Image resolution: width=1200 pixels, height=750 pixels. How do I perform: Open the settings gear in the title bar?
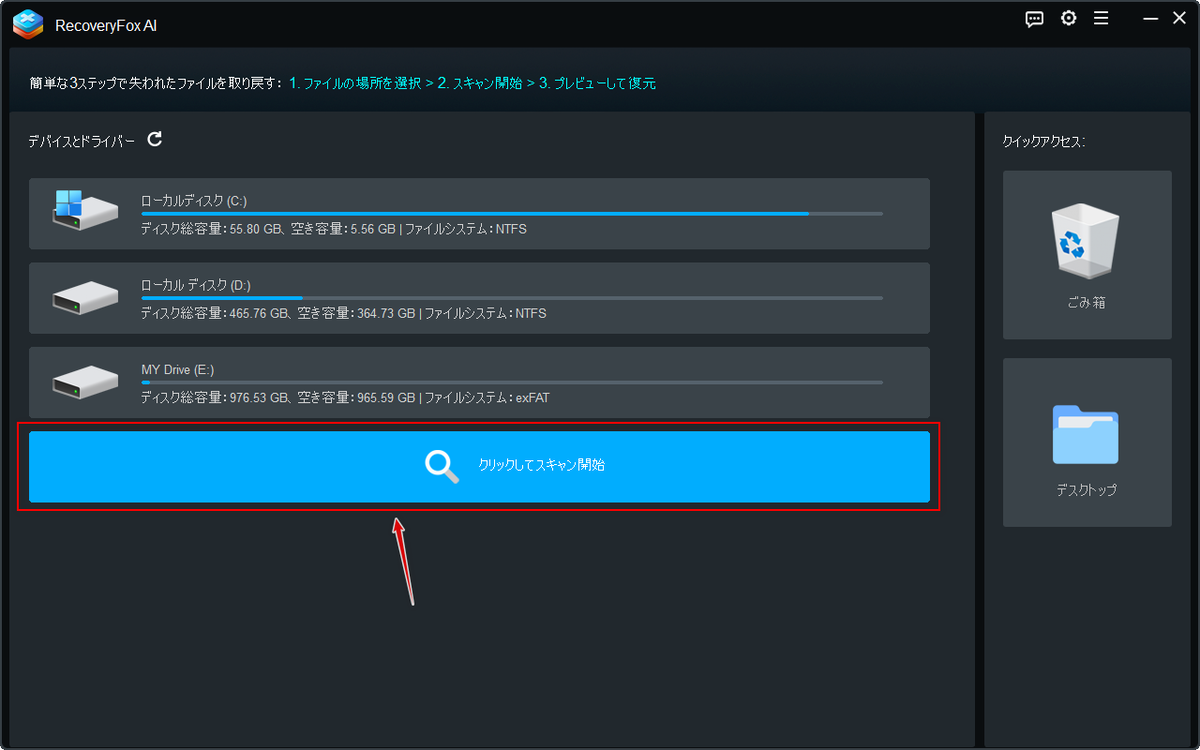point(1068,18)
